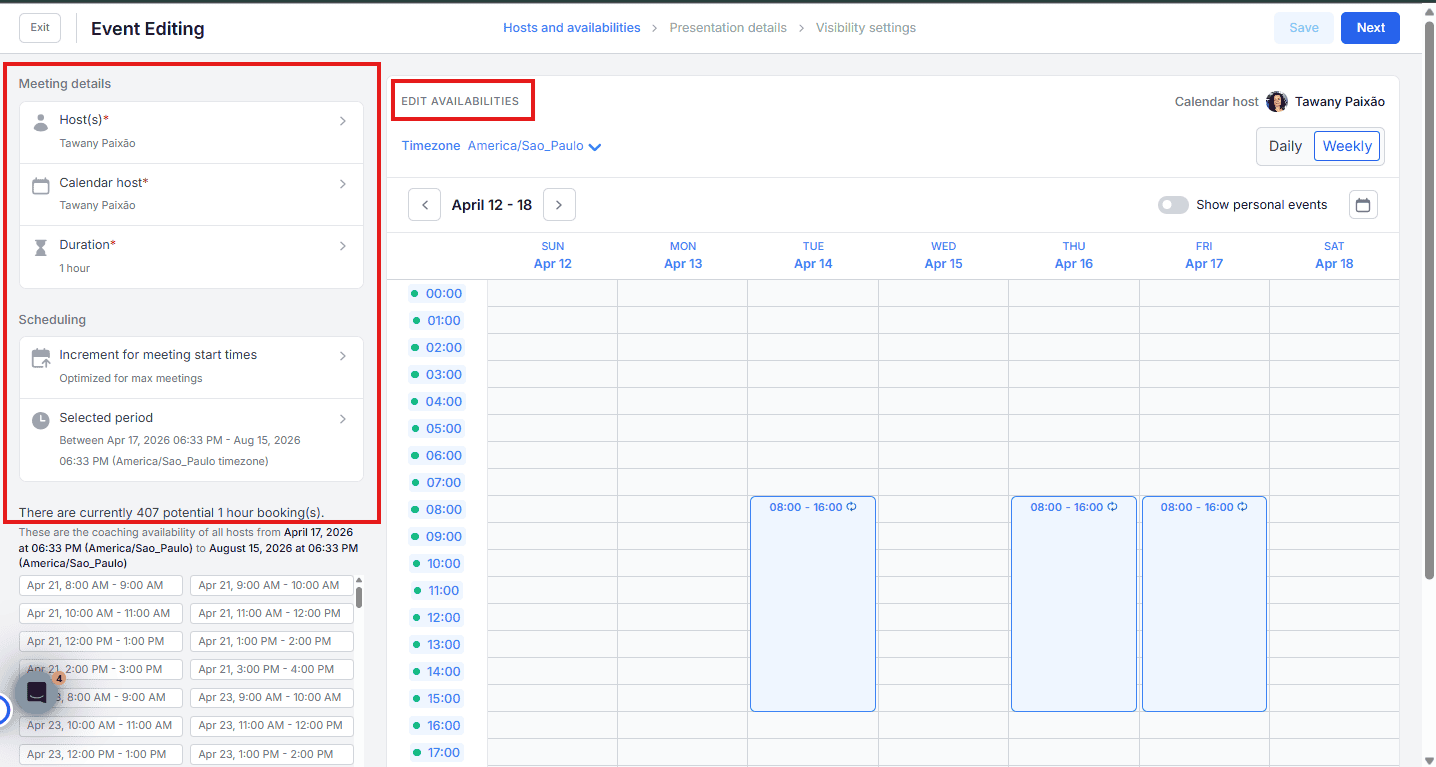Click the hourglass Duration icon
Screen dimensions: 1436x767
tap(41, 248)
